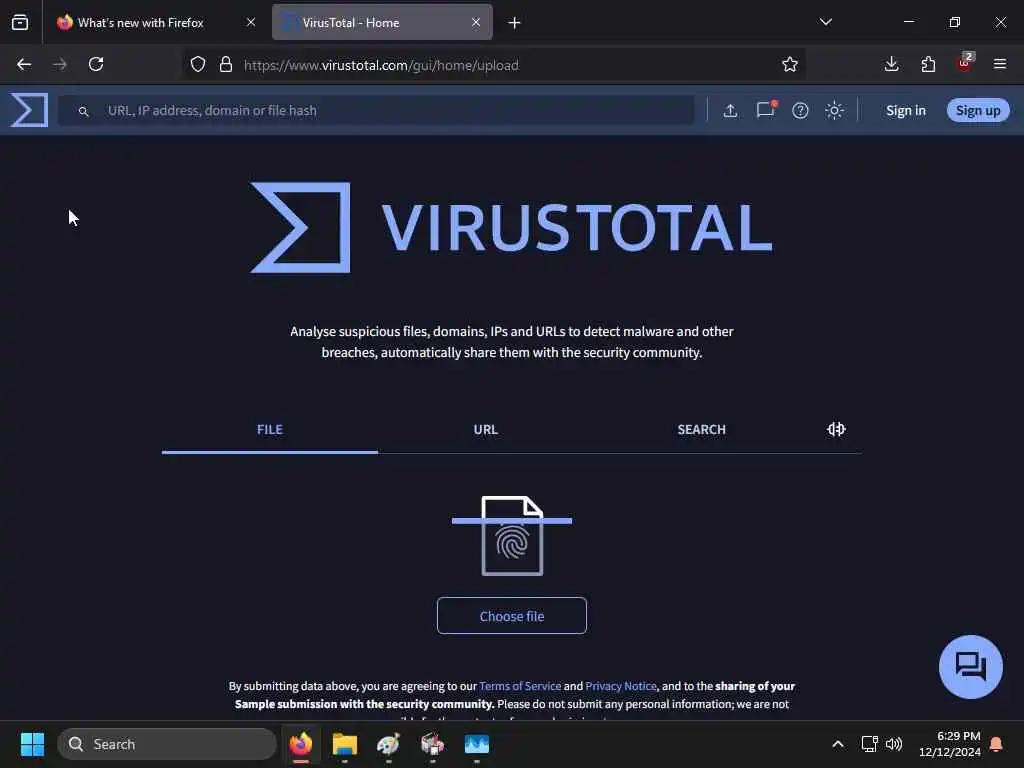Open the notifications chat icon in the header

click(765, 110)
